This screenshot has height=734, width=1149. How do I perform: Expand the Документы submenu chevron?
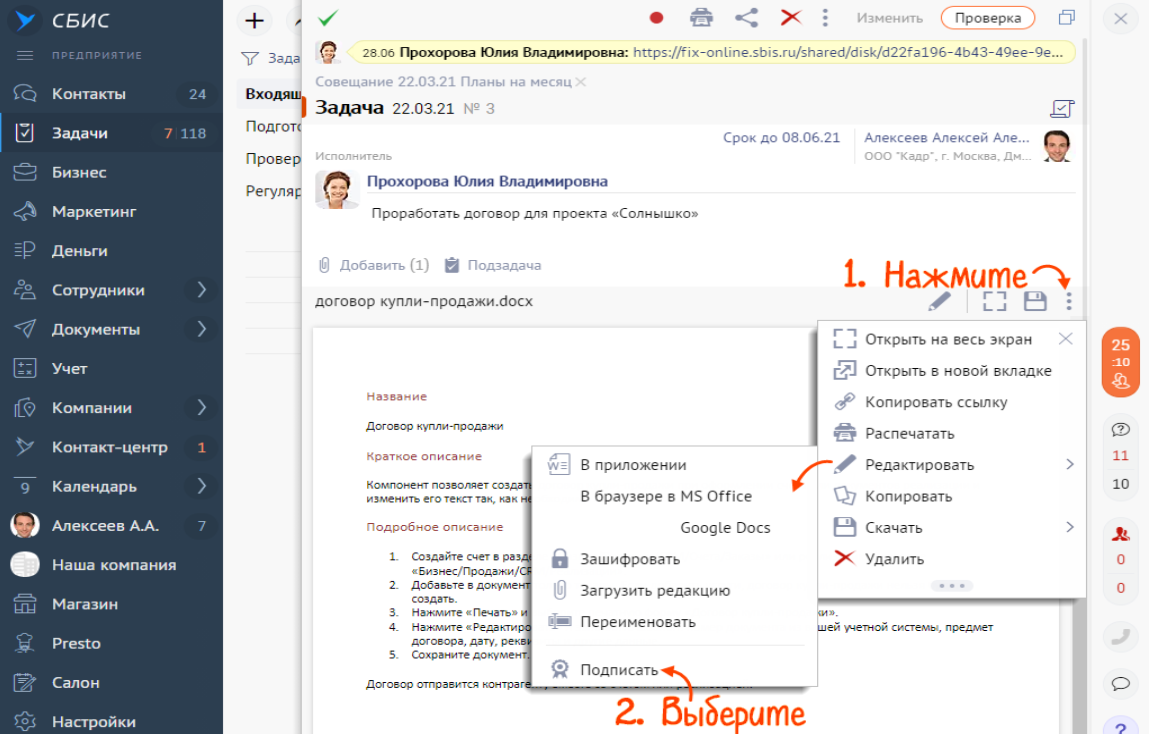[x=202, y=329]
